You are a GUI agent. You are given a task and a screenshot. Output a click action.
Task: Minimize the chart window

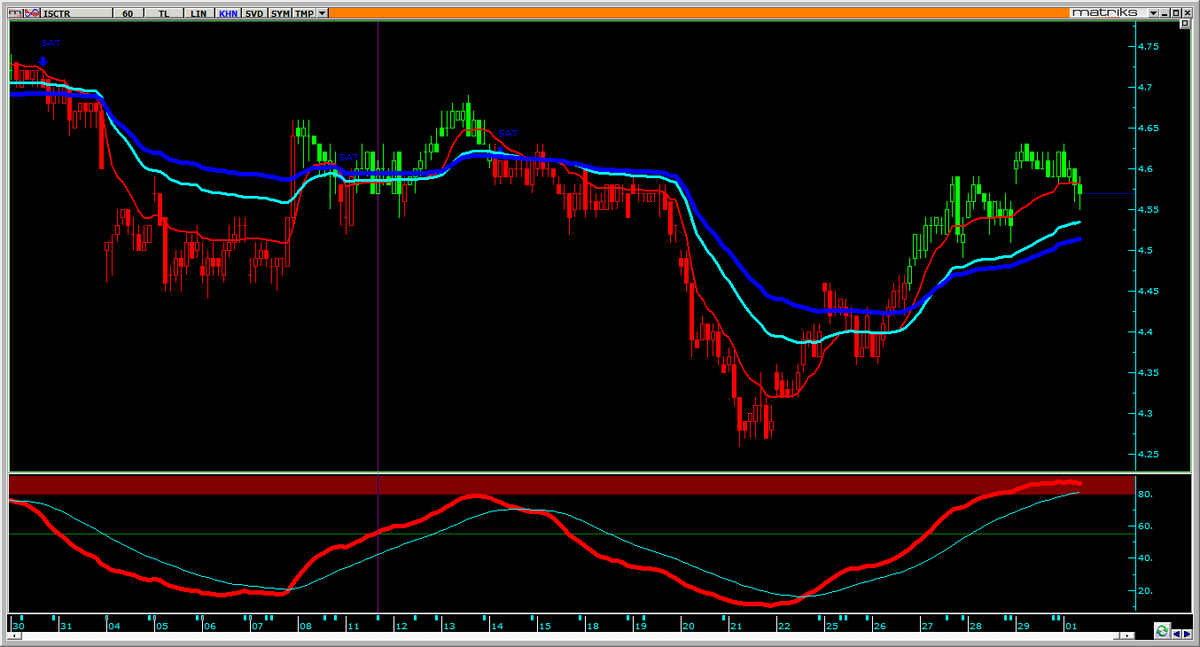point(1165,13)
